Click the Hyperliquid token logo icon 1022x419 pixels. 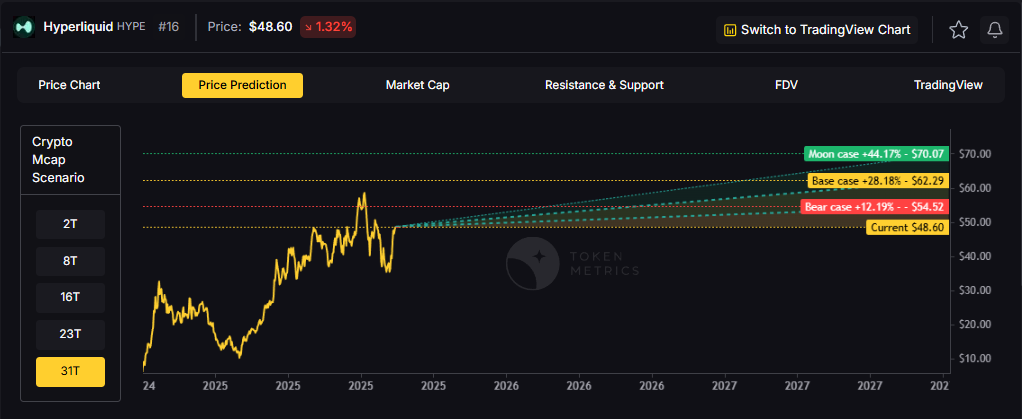(24, 27)
